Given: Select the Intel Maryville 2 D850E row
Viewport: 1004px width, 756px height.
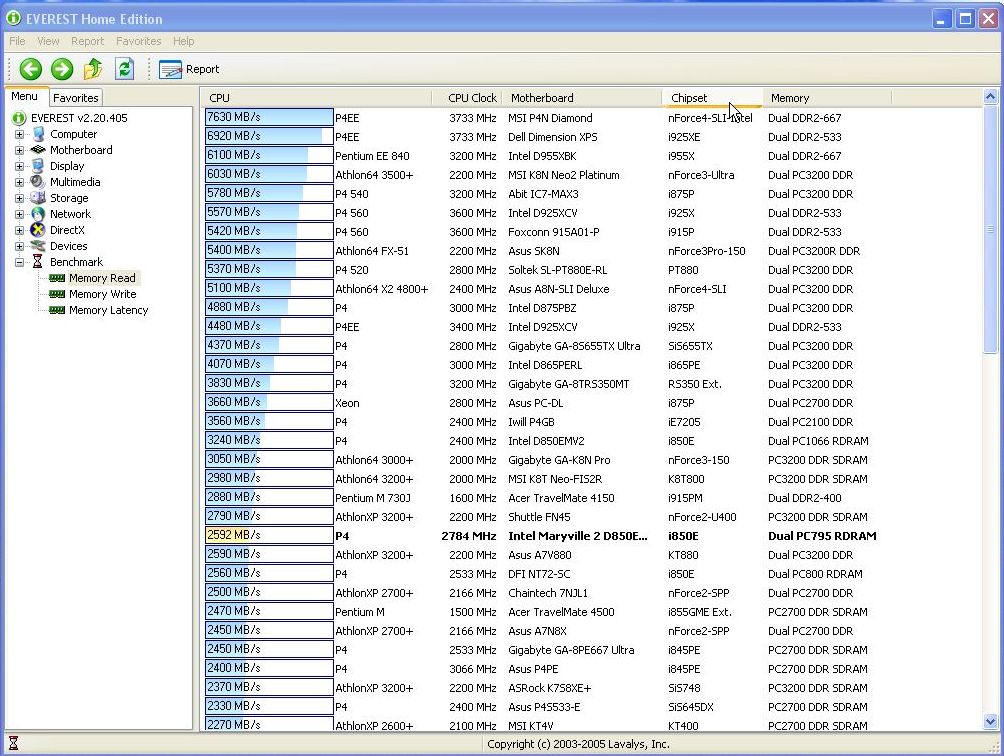Looking at the screenshot, I should (x=592, y=536).
